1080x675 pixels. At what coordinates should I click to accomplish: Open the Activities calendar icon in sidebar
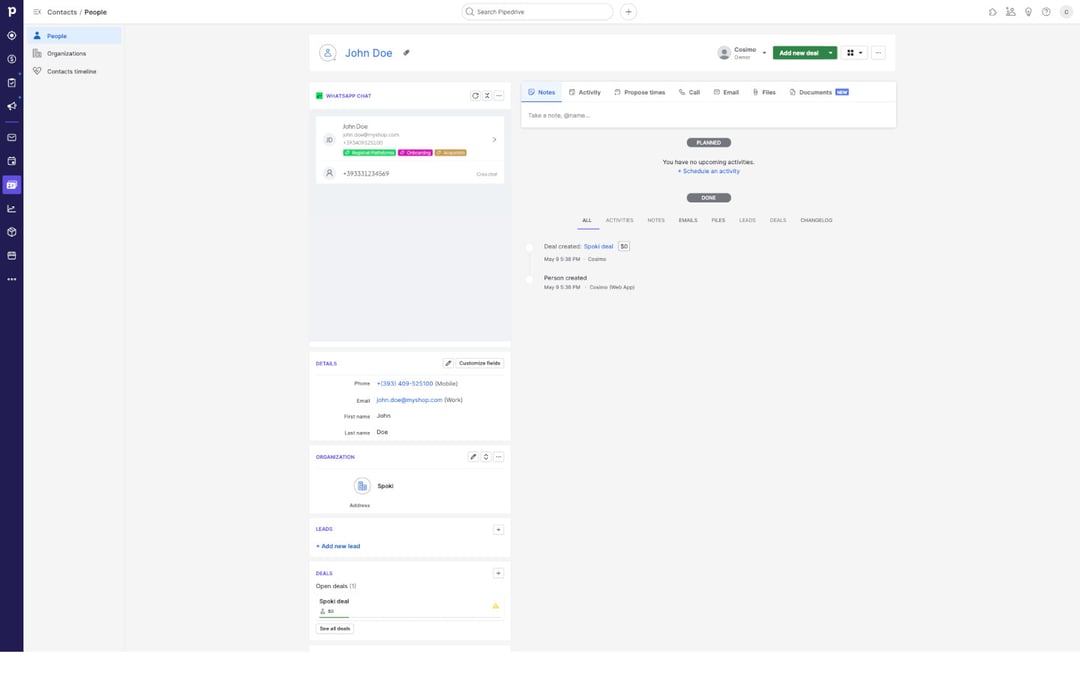(10, 160)
